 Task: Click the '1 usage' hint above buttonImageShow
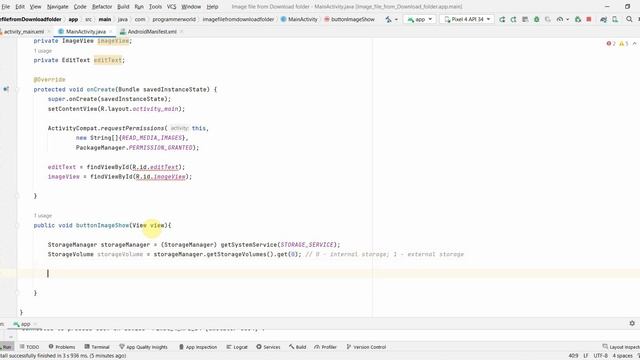tap(43, 216)
